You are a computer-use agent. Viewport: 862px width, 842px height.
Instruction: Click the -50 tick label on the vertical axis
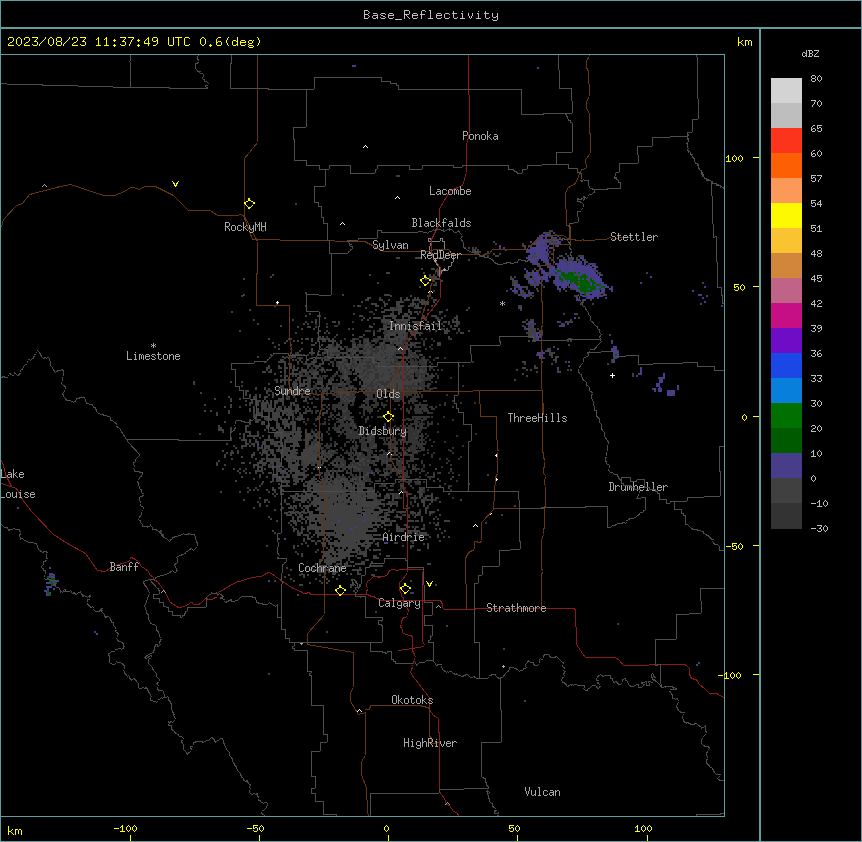(x=734, y=546)
